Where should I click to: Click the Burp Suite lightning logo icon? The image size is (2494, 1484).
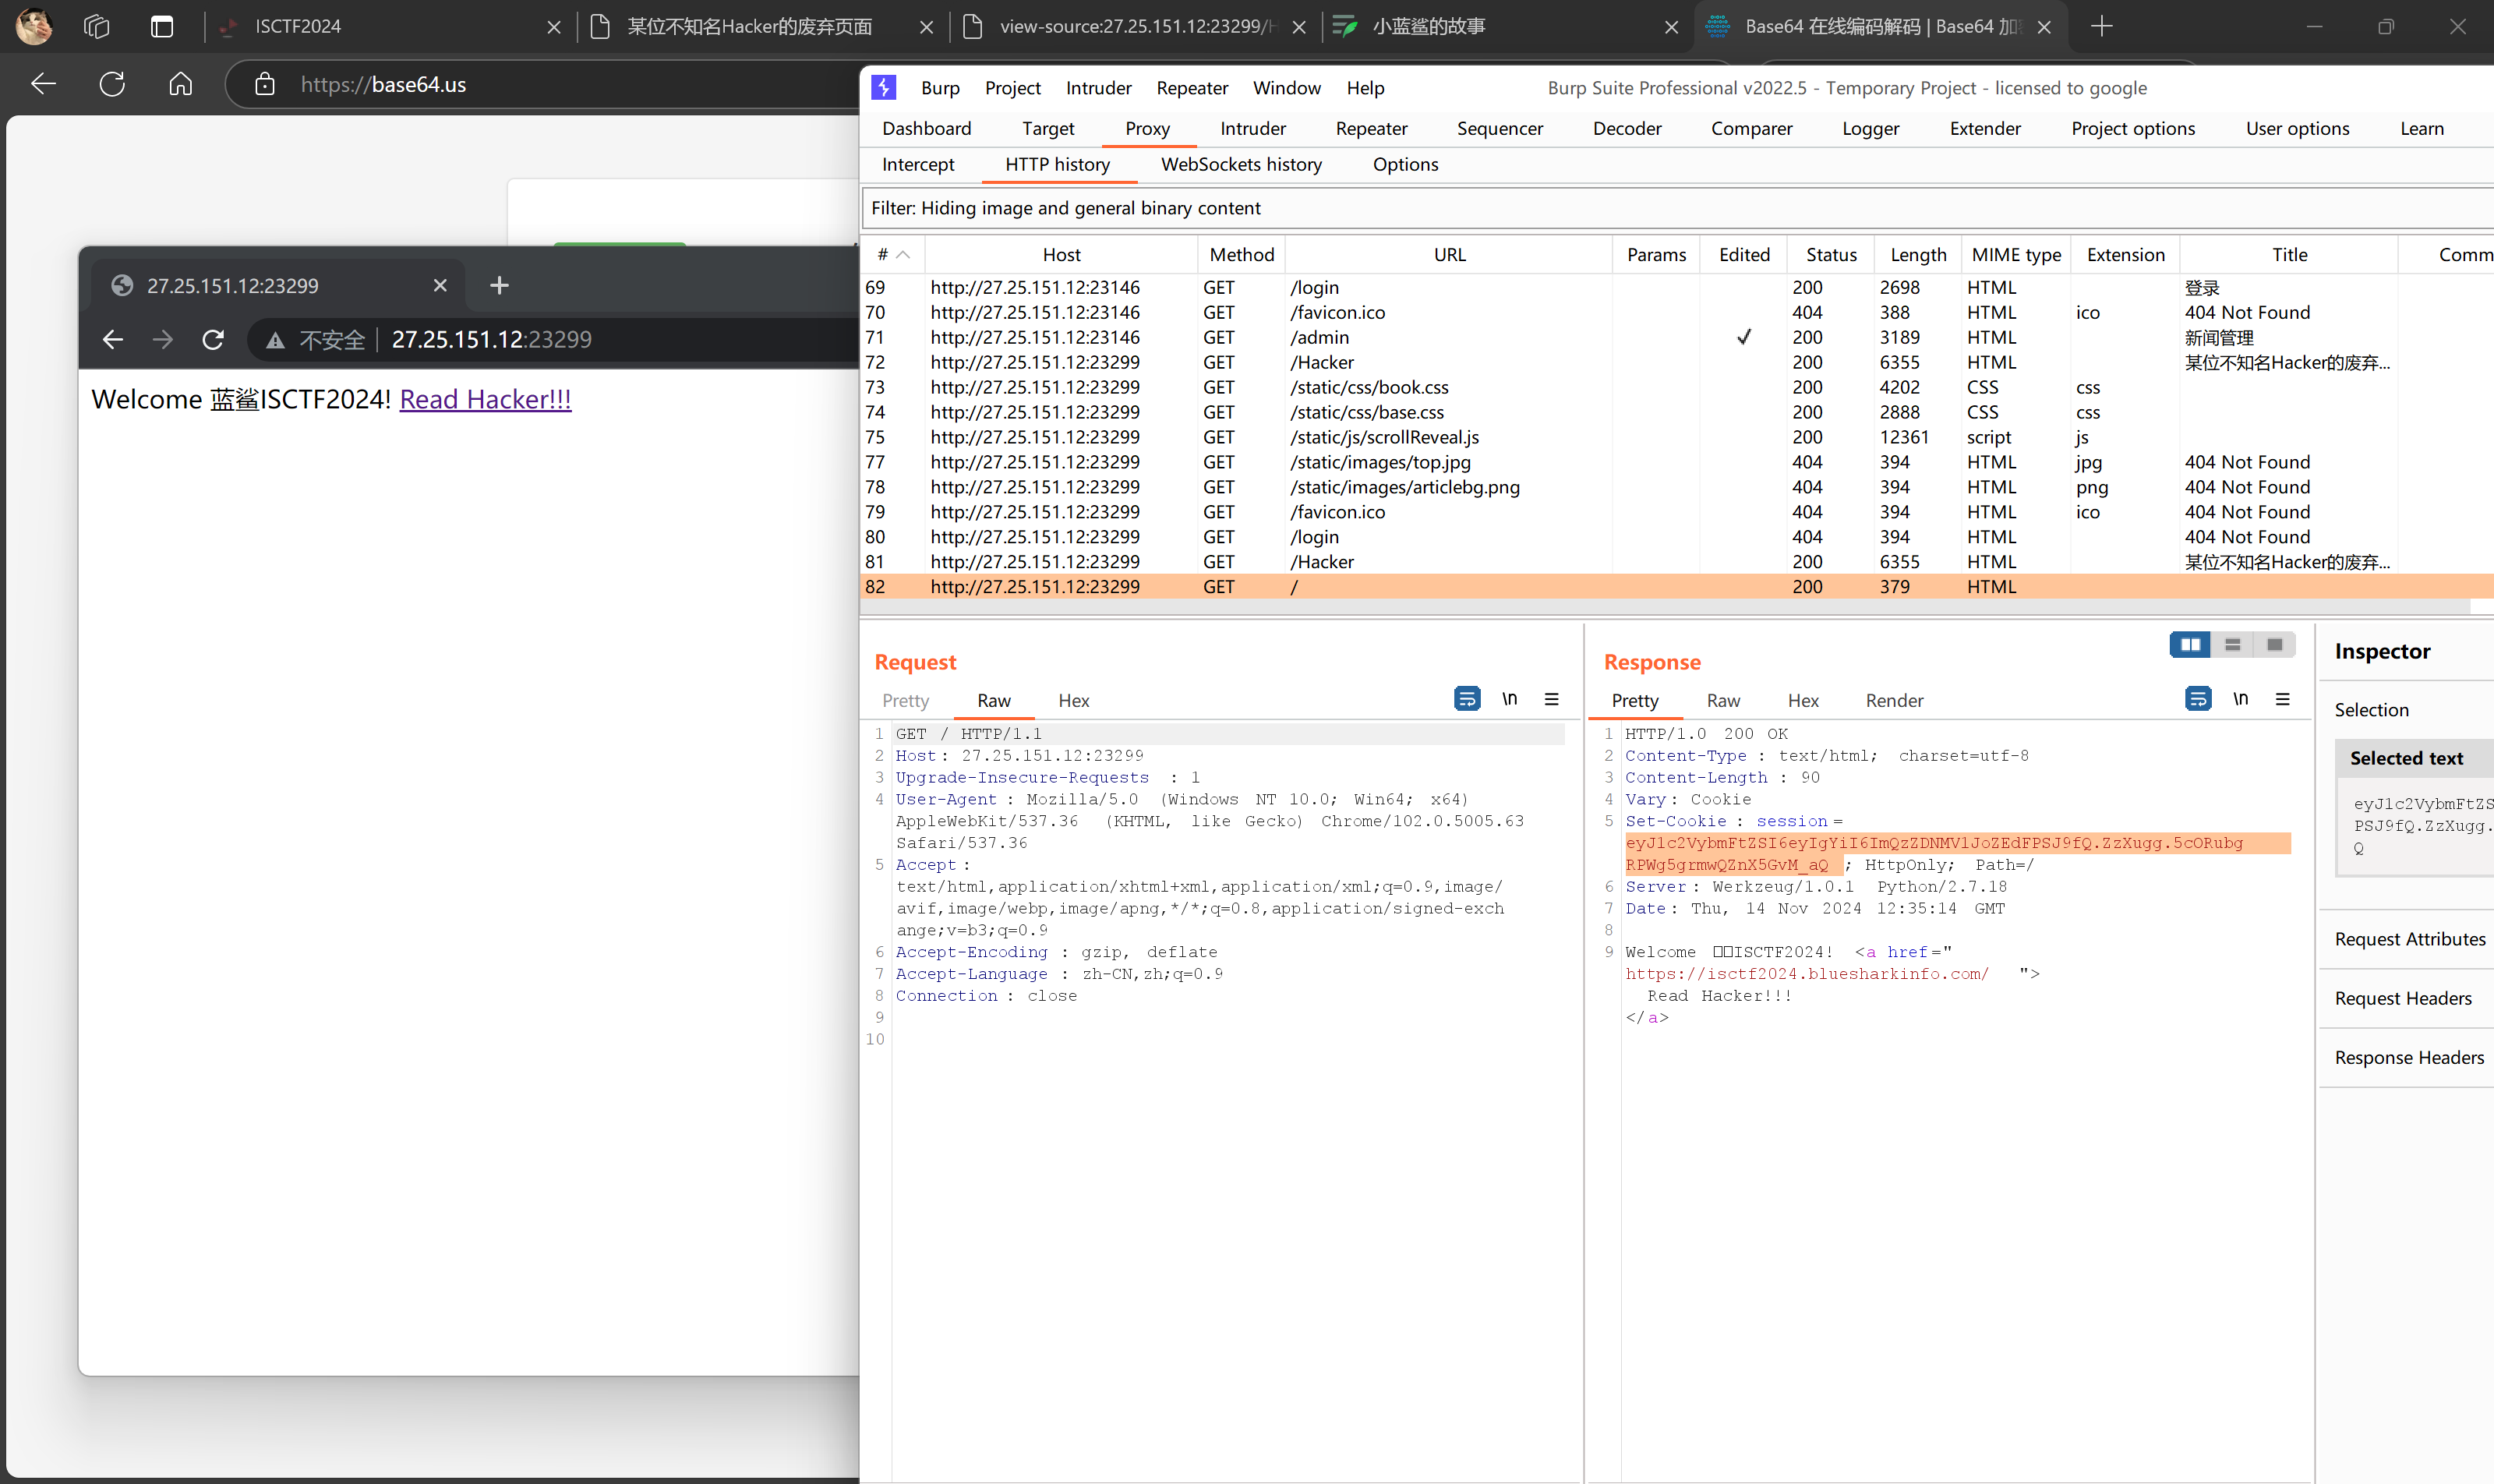[x=884, y=88]
